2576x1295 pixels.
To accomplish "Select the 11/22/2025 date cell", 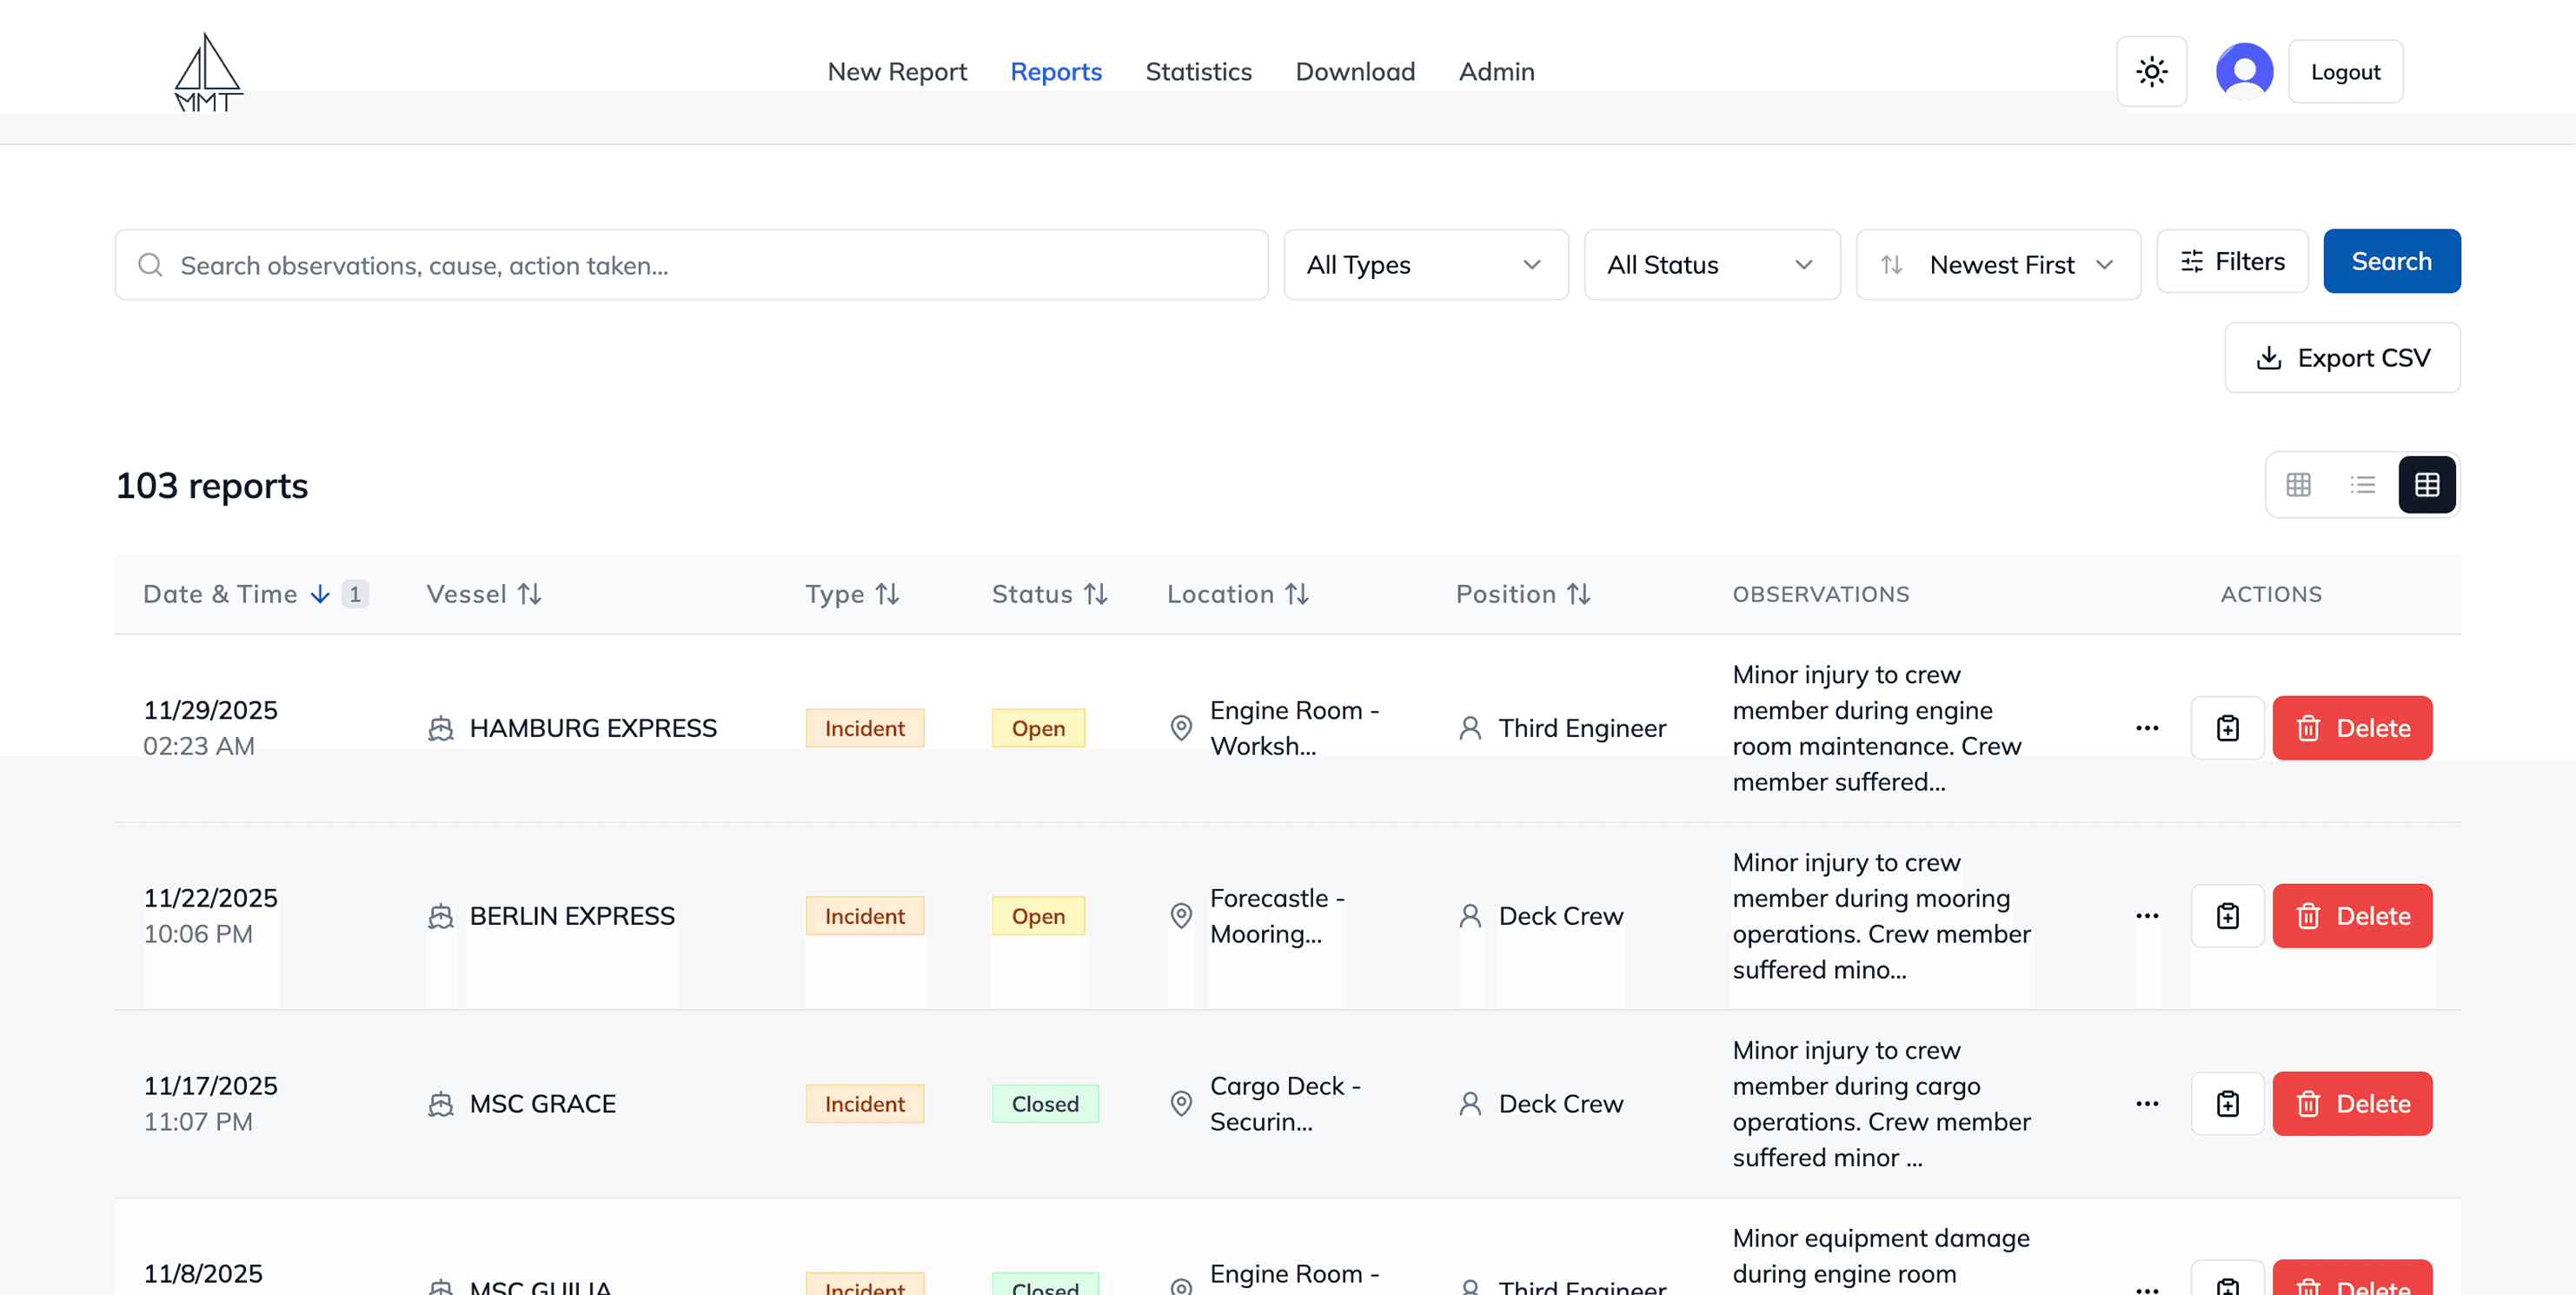I will (210, 916).
